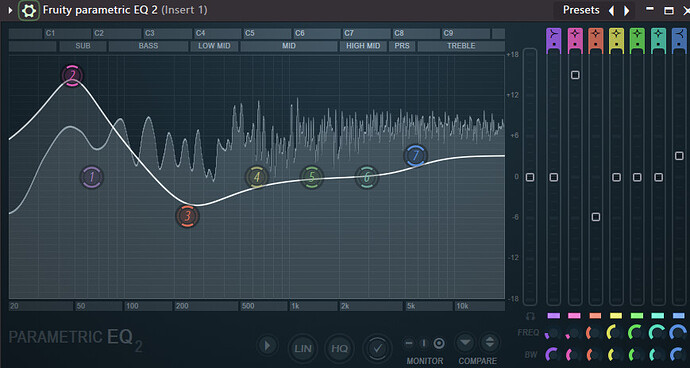This screenshot has height=368, width=690.
Task: Open the plugin menu arrow left of gear
Action: [x=11, y=10]
